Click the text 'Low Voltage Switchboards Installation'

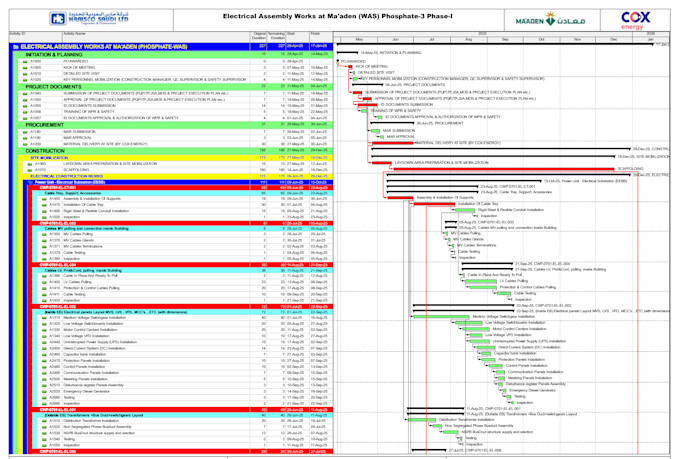93,324
